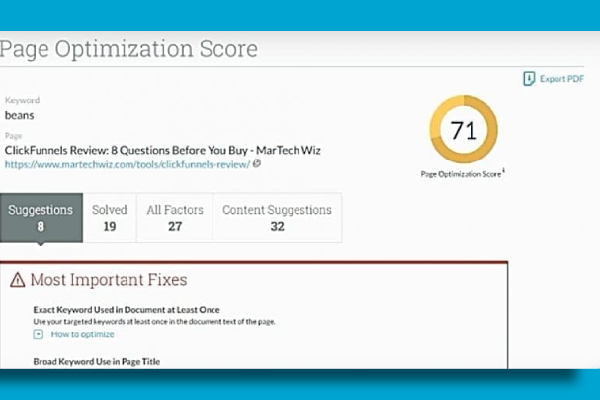The image size is (600, 400).
Task: Click the 'Page Optimization Score' label under the chart
Action: point(461,174)
